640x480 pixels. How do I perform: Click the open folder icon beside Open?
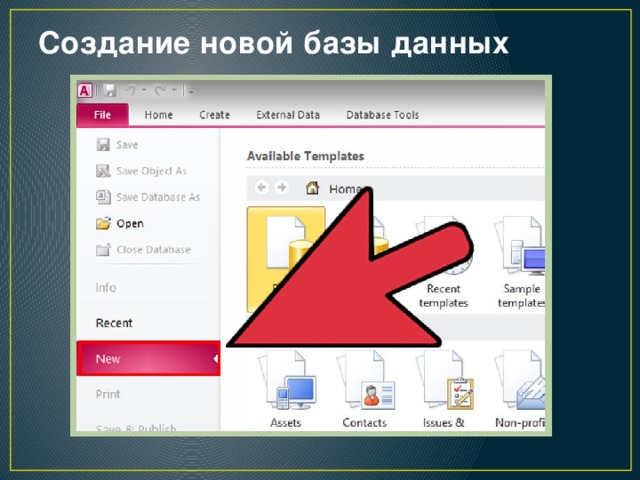click(103, 223)
